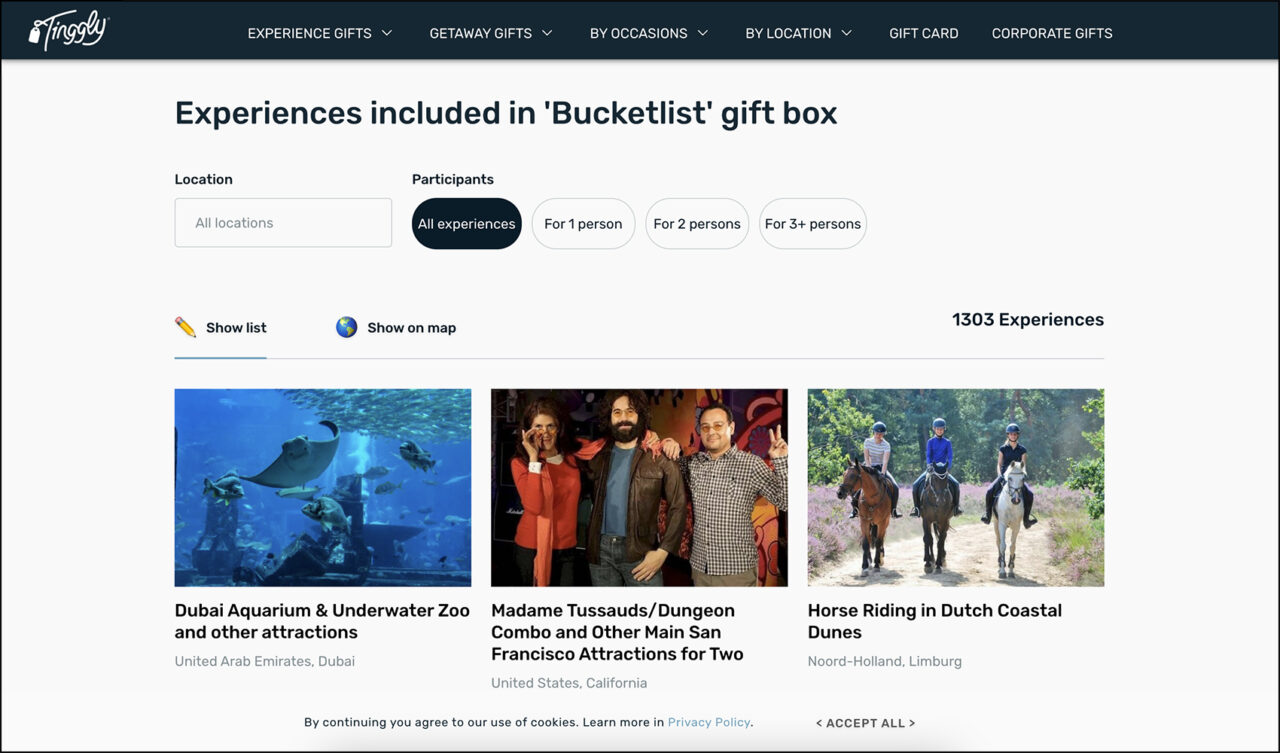Viewport: 1280px width, 753px height.
Task: Click the globe icon beside Show on map
Action: click(346, 326)
